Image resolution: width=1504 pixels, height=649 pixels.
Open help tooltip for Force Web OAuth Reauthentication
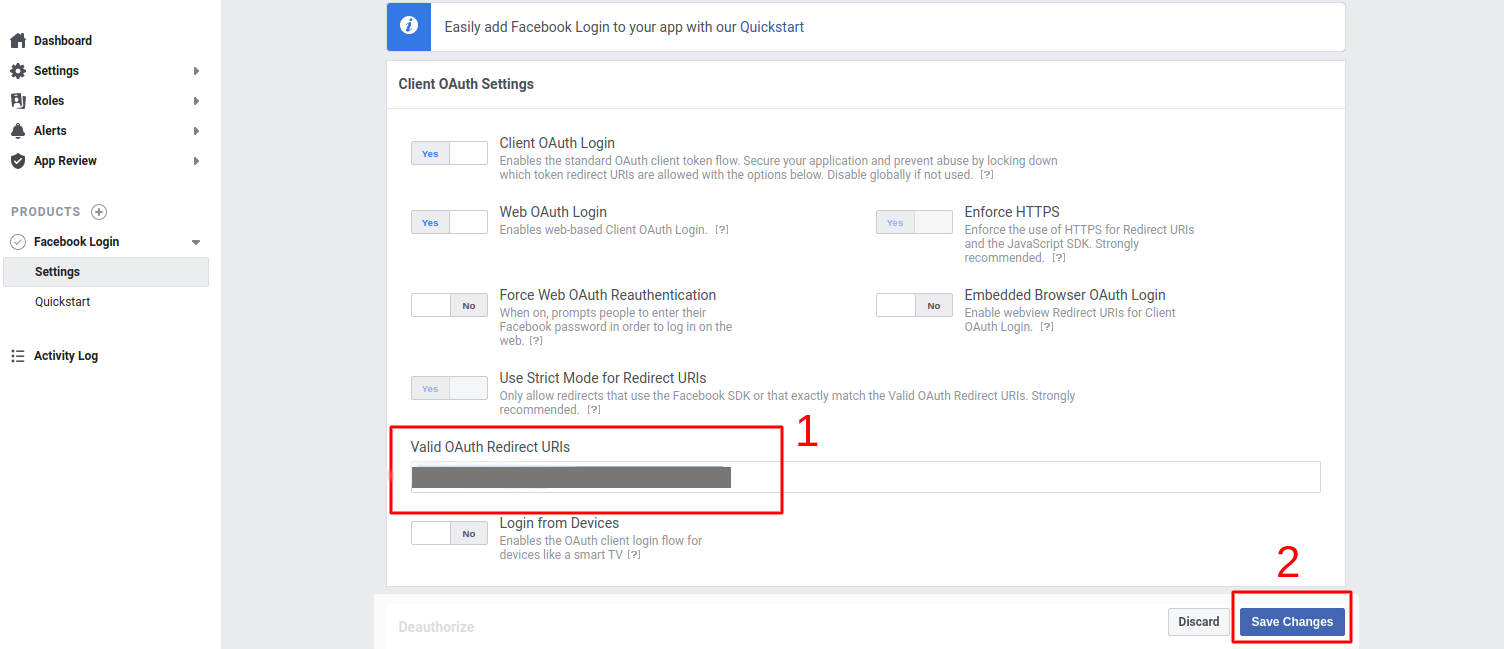click(536, 341)
